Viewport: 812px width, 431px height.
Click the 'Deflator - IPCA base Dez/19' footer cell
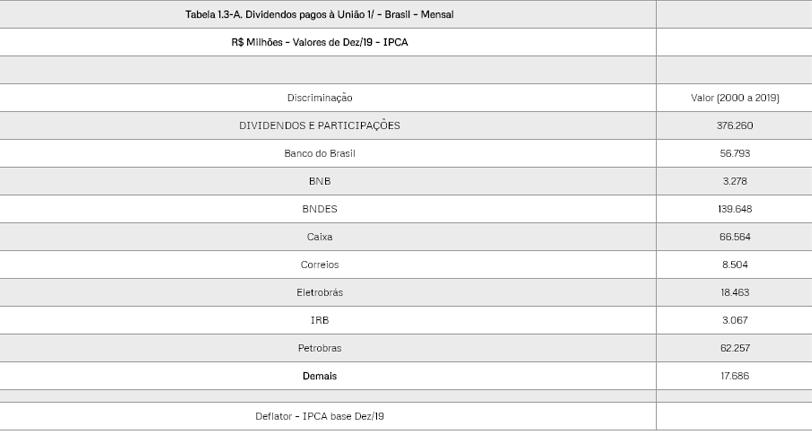(319, 415)
